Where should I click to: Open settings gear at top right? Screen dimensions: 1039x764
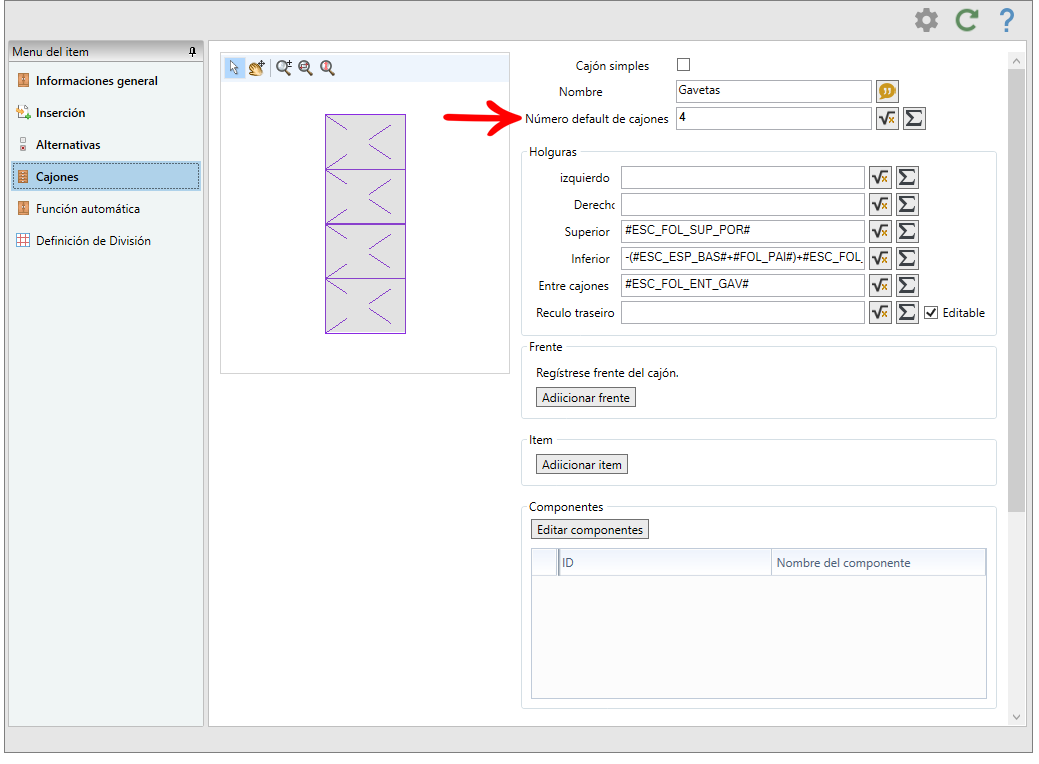click(926, 20)
